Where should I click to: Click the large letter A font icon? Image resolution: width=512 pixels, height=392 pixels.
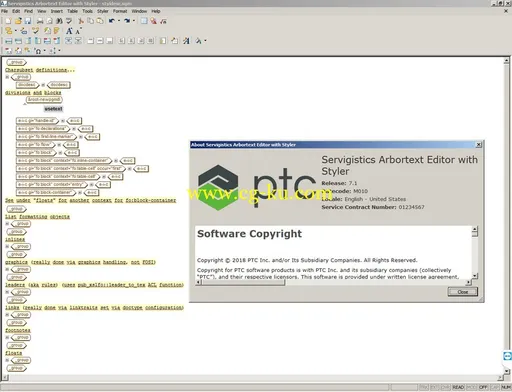click(69, 31)
